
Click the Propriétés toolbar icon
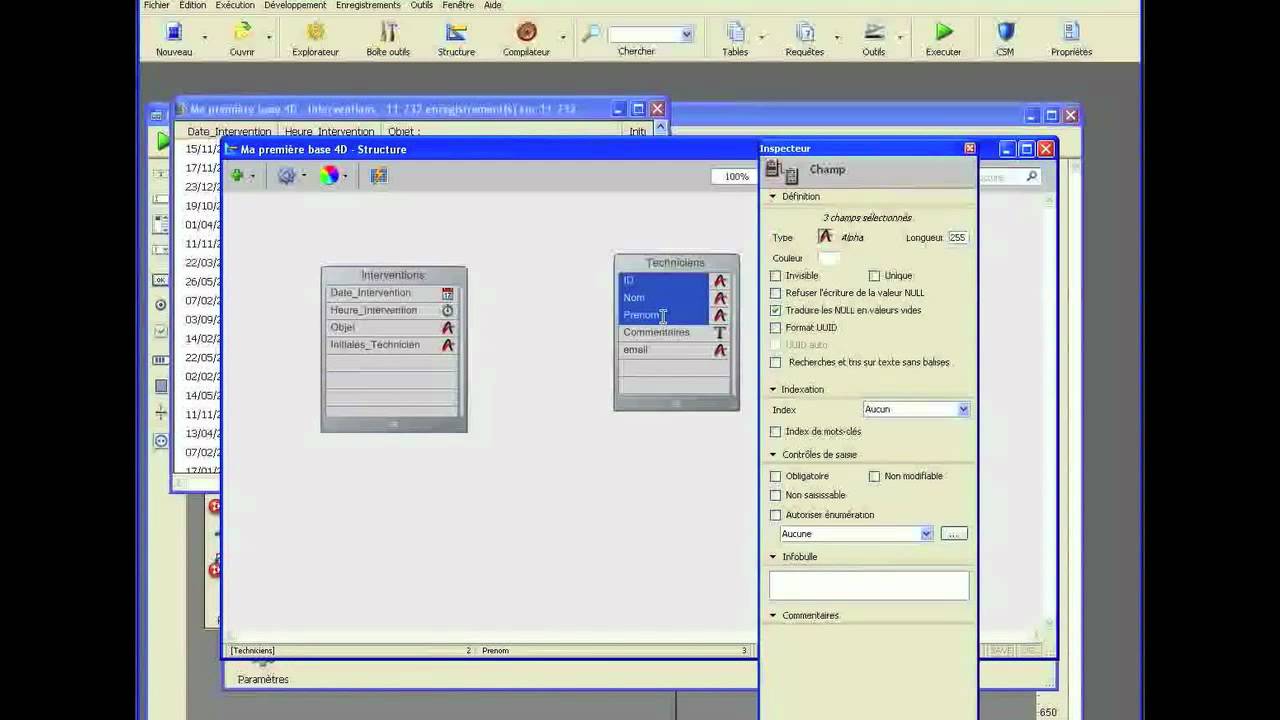[x=1071, y=32]
